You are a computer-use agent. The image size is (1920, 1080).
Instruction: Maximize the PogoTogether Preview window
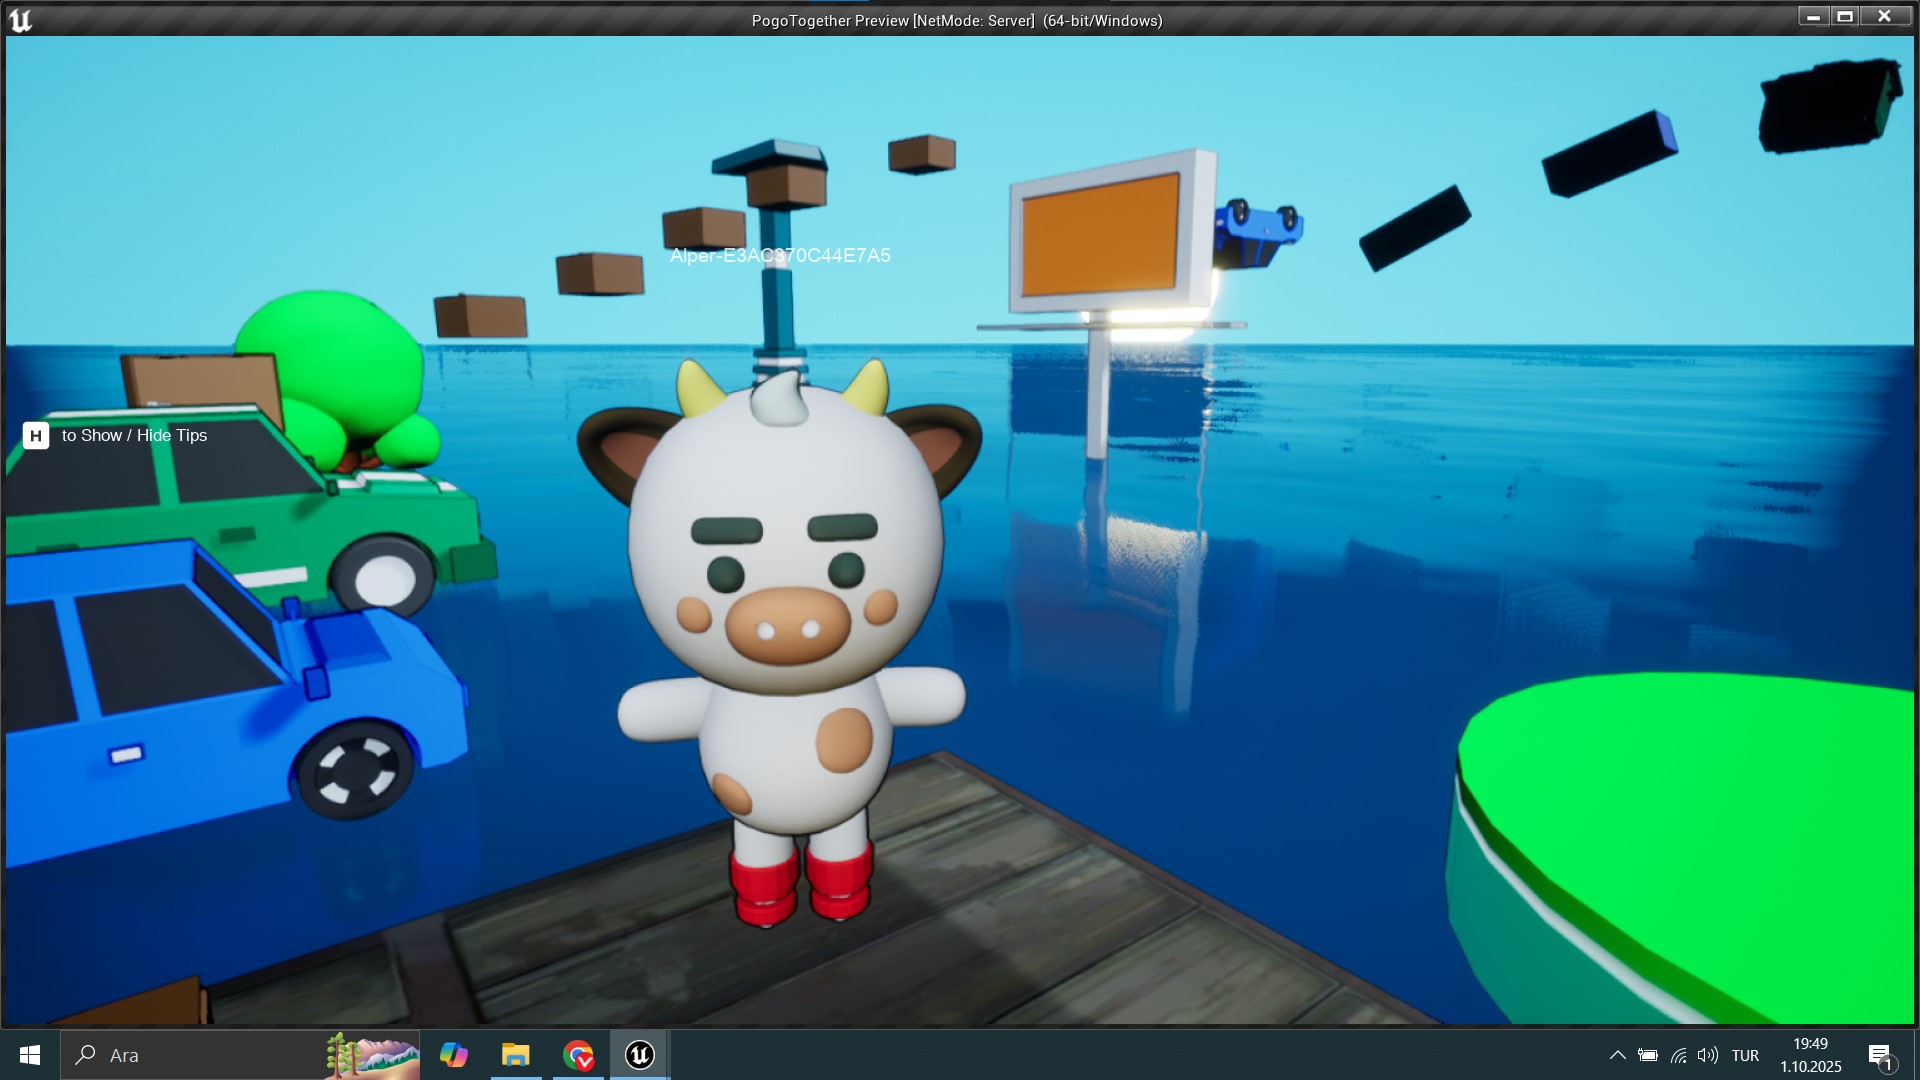click(1845, 16)
